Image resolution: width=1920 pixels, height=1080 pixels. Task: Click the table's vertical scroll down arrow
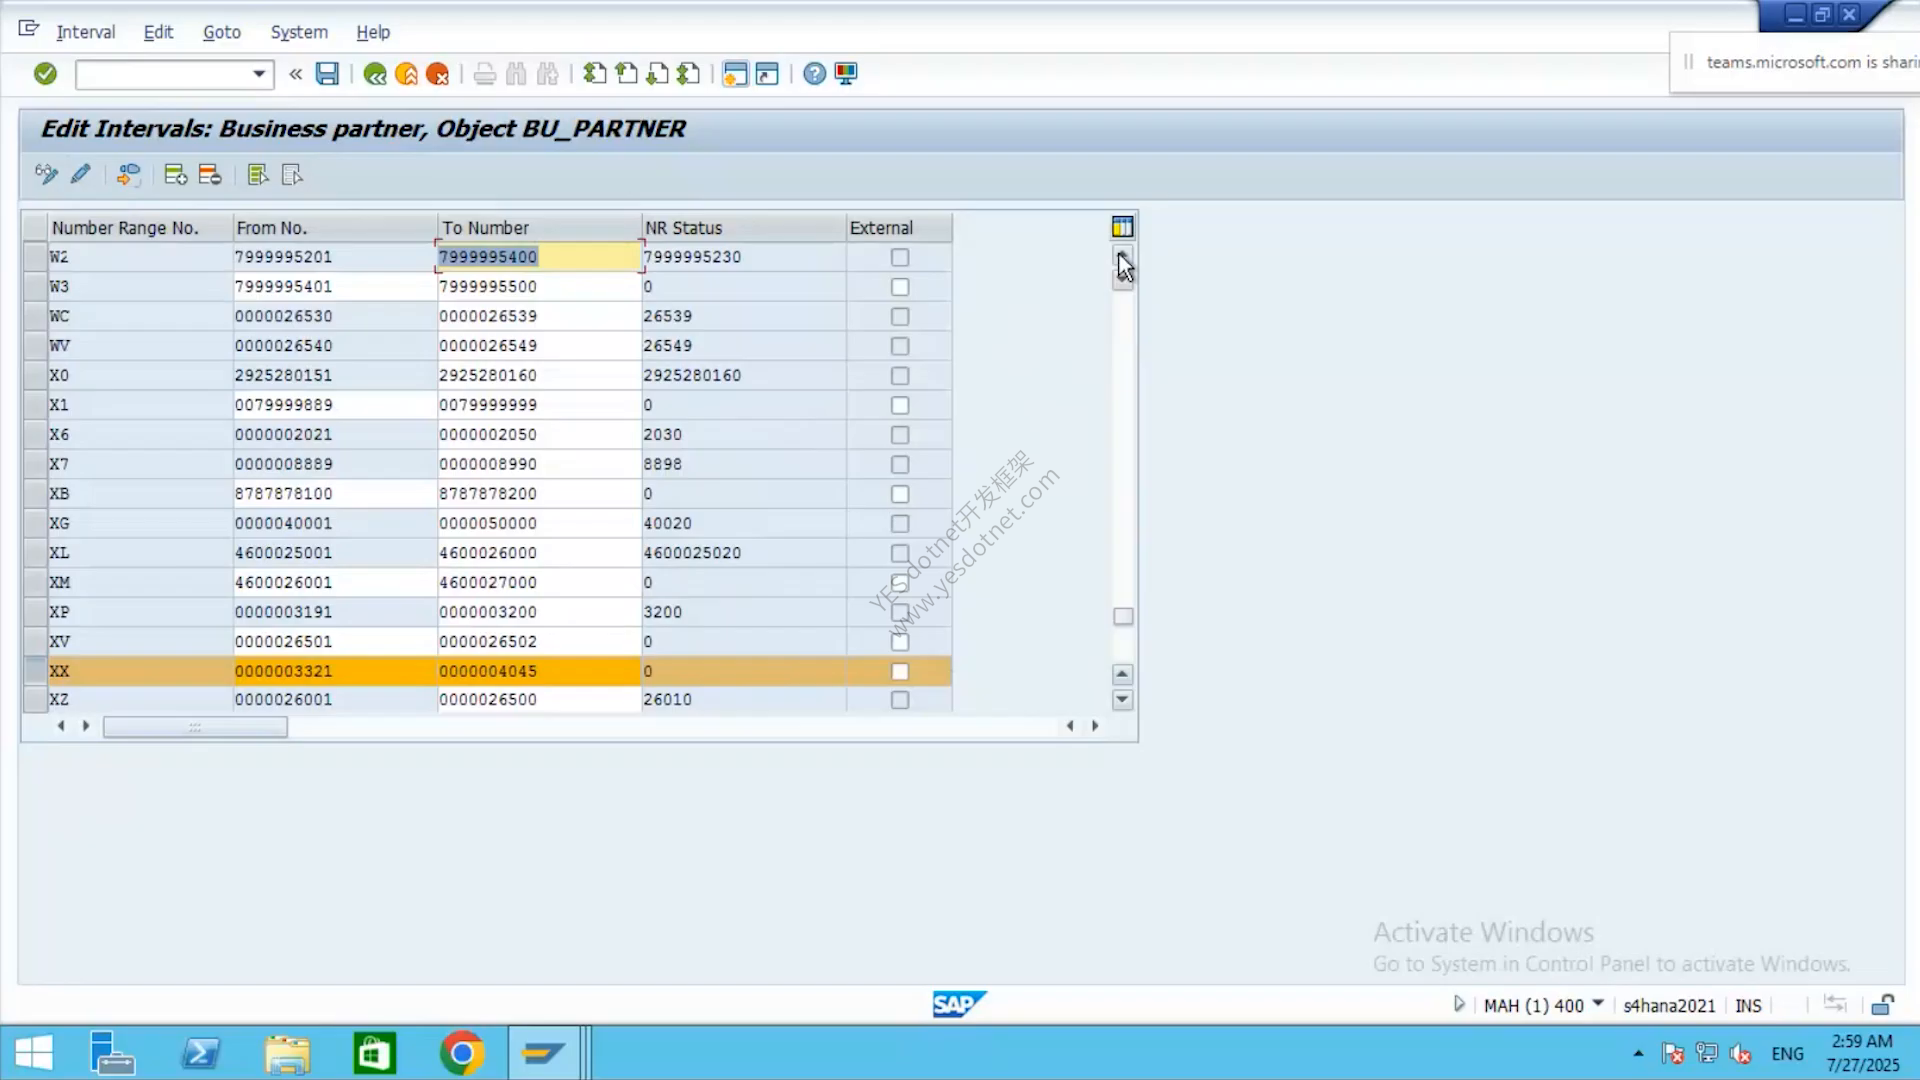point(1122,700)
